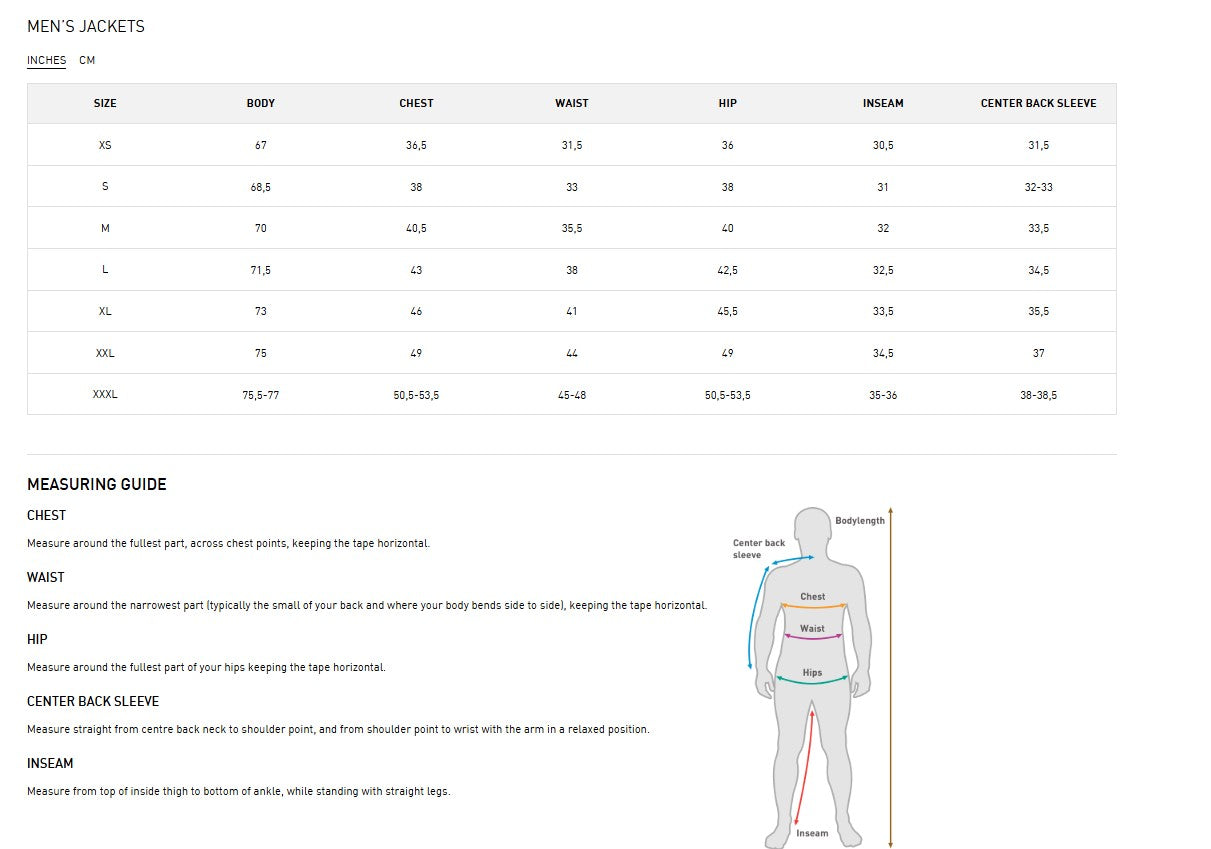Click the M size row label

click(x=105, y=229)
